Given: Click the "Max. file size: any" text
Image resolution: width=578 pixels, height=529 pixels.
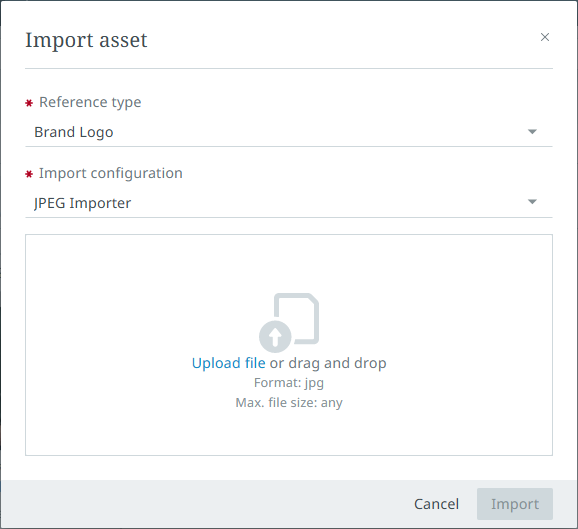Looking at the screenshot, I should pyautogui.click(x=289, y=403).
